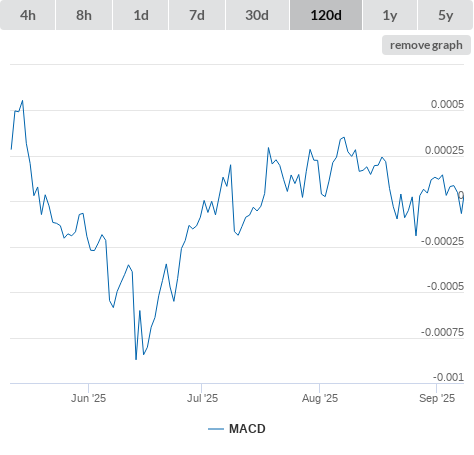Select the 4h time range tab

tap(27, 15)
